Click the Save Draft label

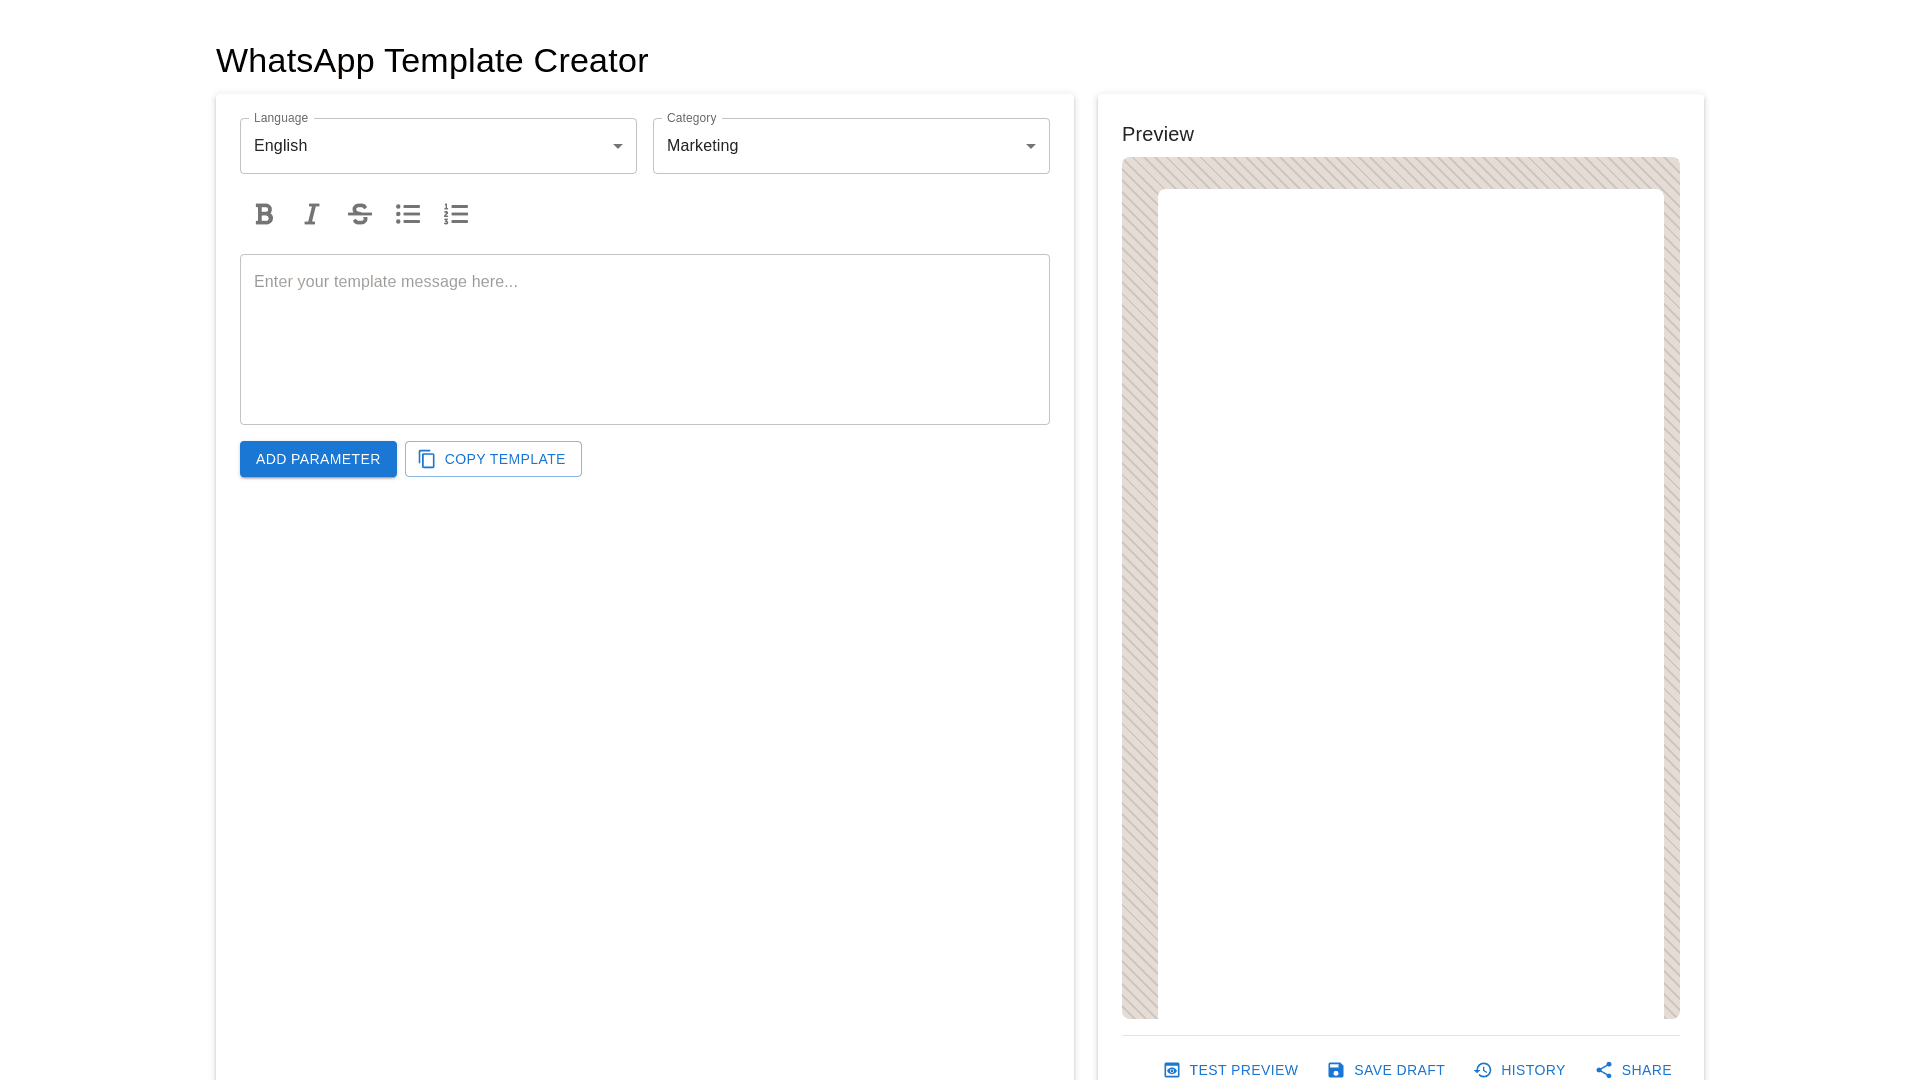tap(1399, 1070)
